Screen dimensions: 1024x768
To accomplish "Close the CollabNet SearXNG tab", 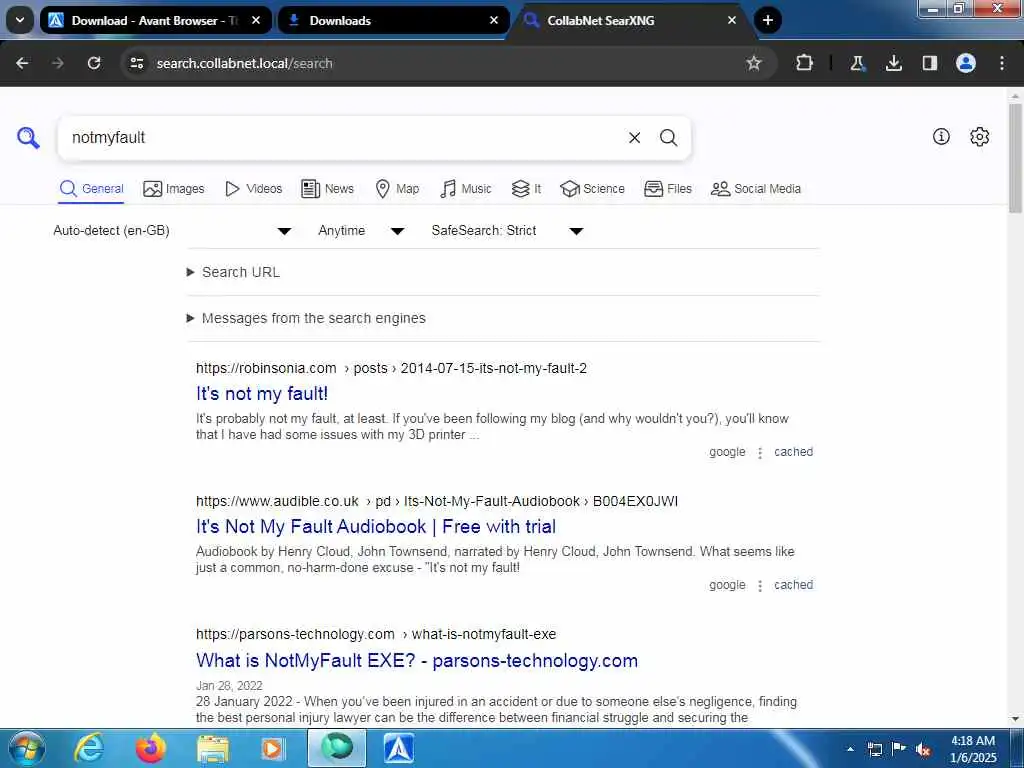I will pyautogui.click(x=731, y=20).
